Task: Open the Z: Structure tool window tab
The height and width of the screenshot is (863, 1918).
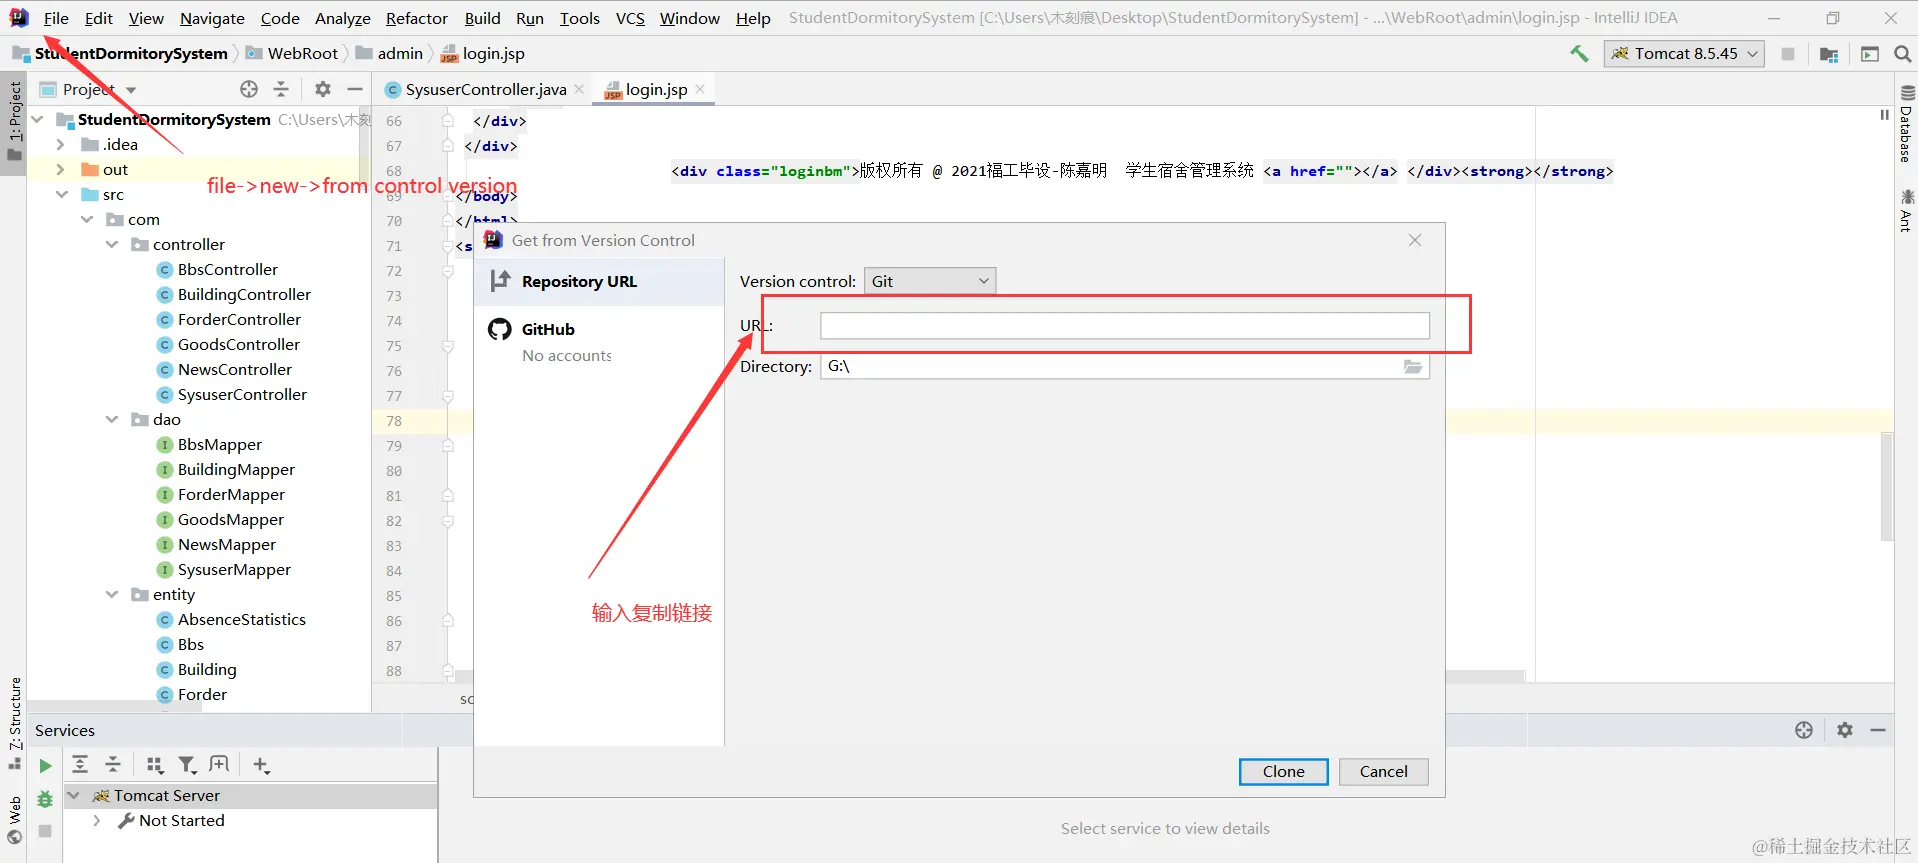Action: click(x=15, y=722)
